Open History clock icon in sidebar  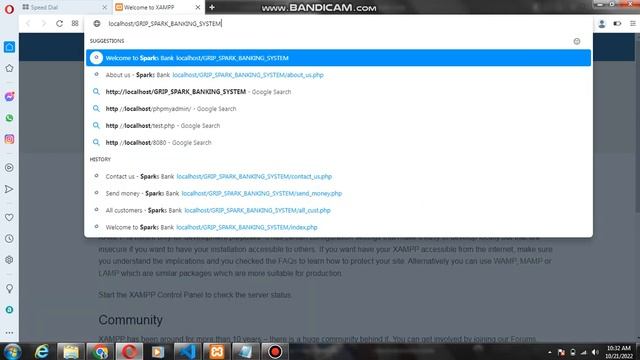[x=9, y=238]
